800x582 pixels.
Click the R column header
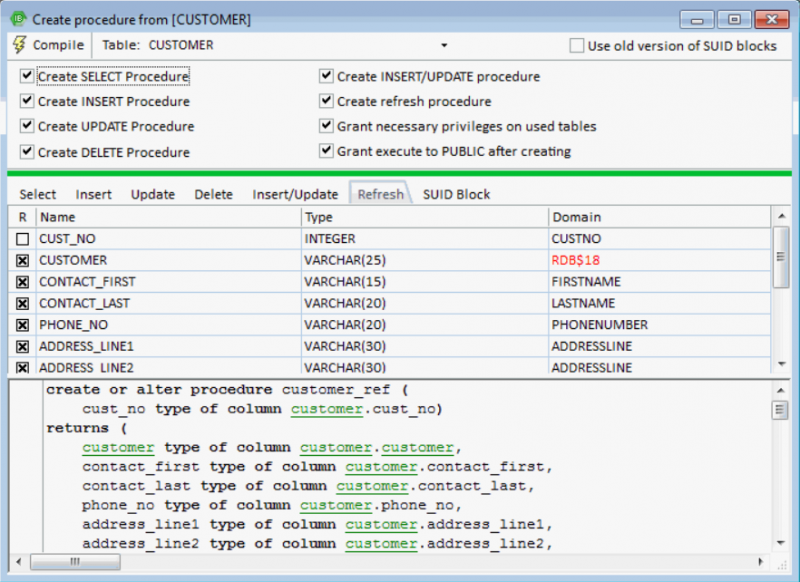pyautogui.click(x=22, y=217)
